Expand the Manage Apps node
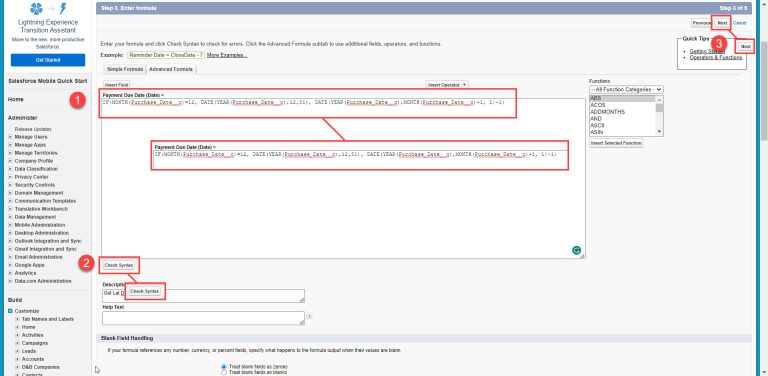 coord(10,145)
